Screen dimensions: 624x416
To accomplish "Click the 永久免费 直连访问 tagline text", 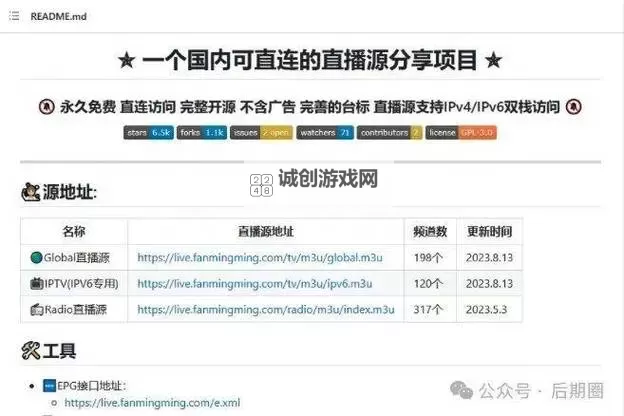I will pos(310,107).
